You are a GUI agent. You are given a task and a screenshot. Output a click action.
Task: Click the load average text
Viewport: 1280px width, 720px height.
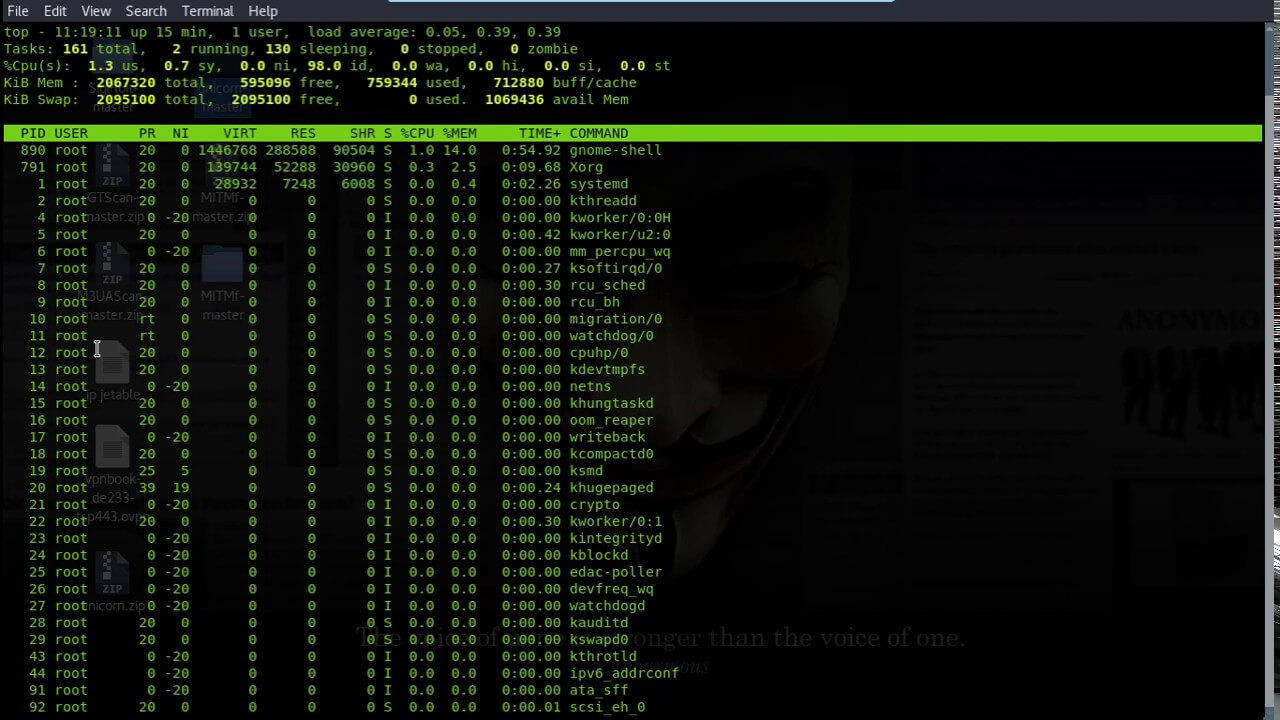pos(434,32)
